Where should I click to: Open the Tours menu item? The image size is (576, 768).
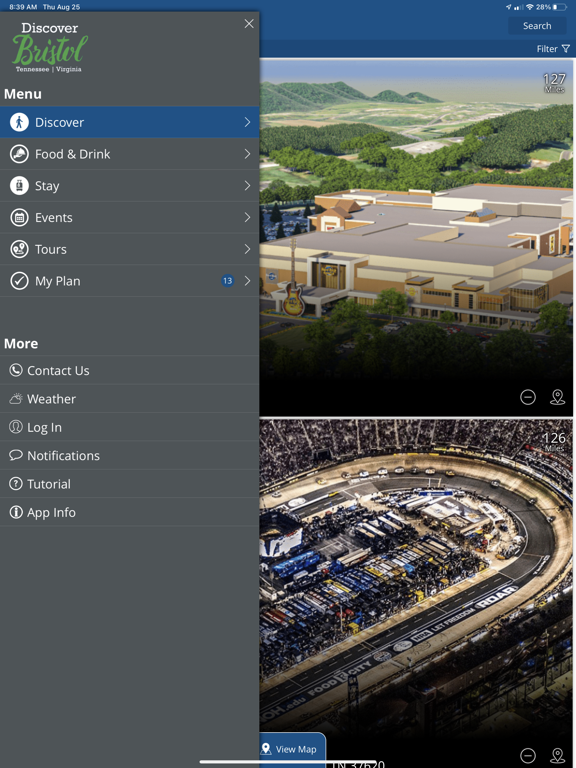tap(129, 249)
